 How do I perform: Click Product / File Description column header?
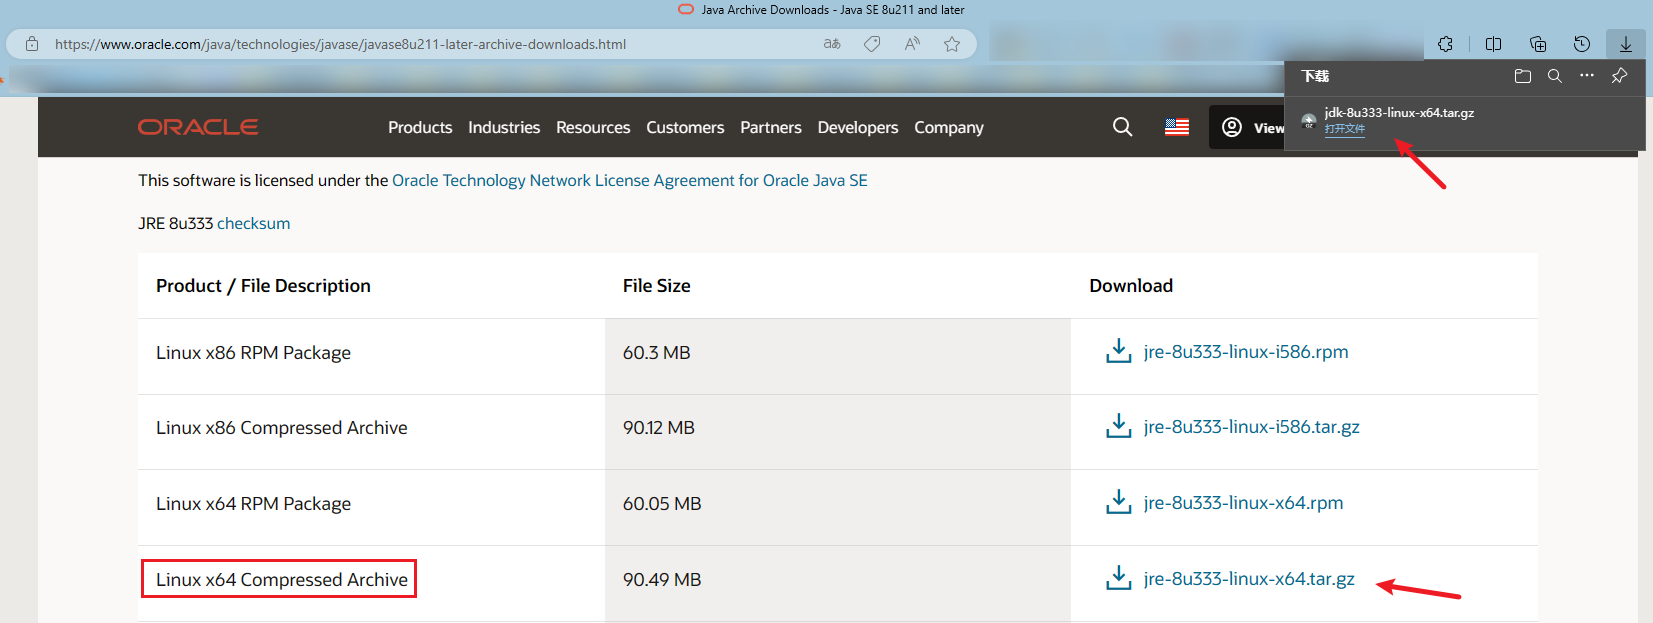(x=263, y=285)
